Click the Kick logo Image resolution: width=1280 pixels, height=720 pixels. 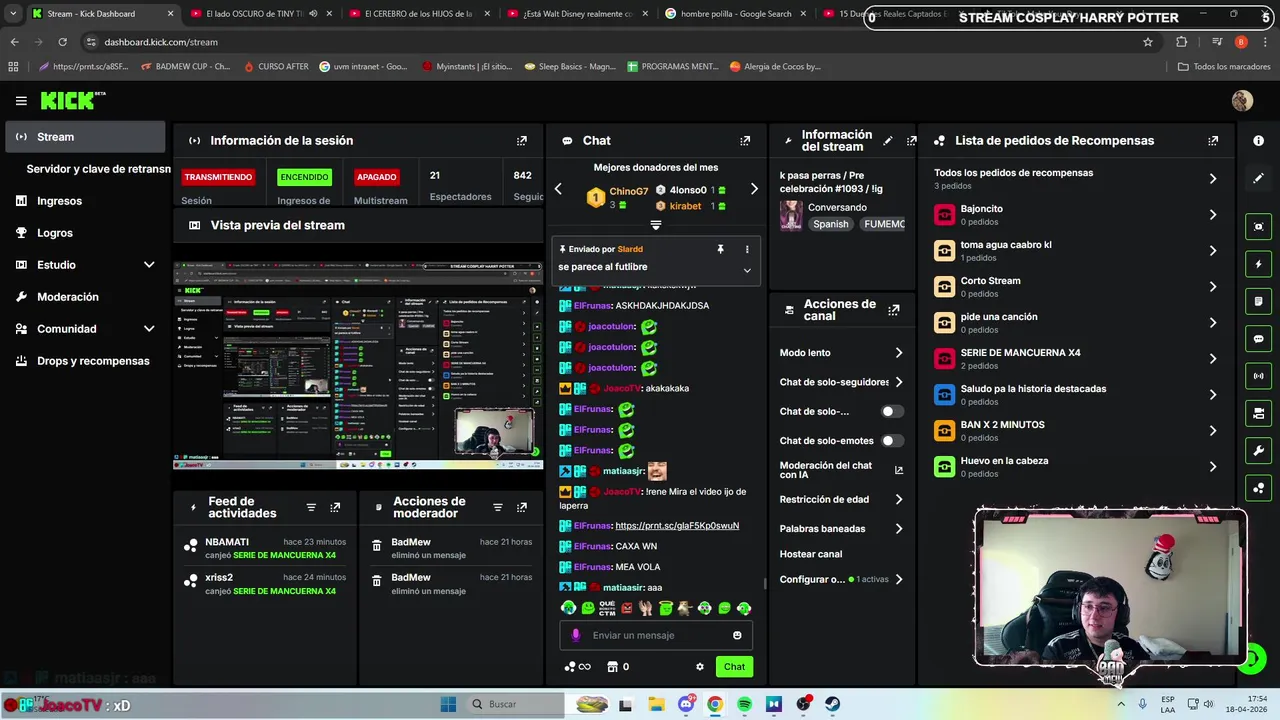coord(72,101)
